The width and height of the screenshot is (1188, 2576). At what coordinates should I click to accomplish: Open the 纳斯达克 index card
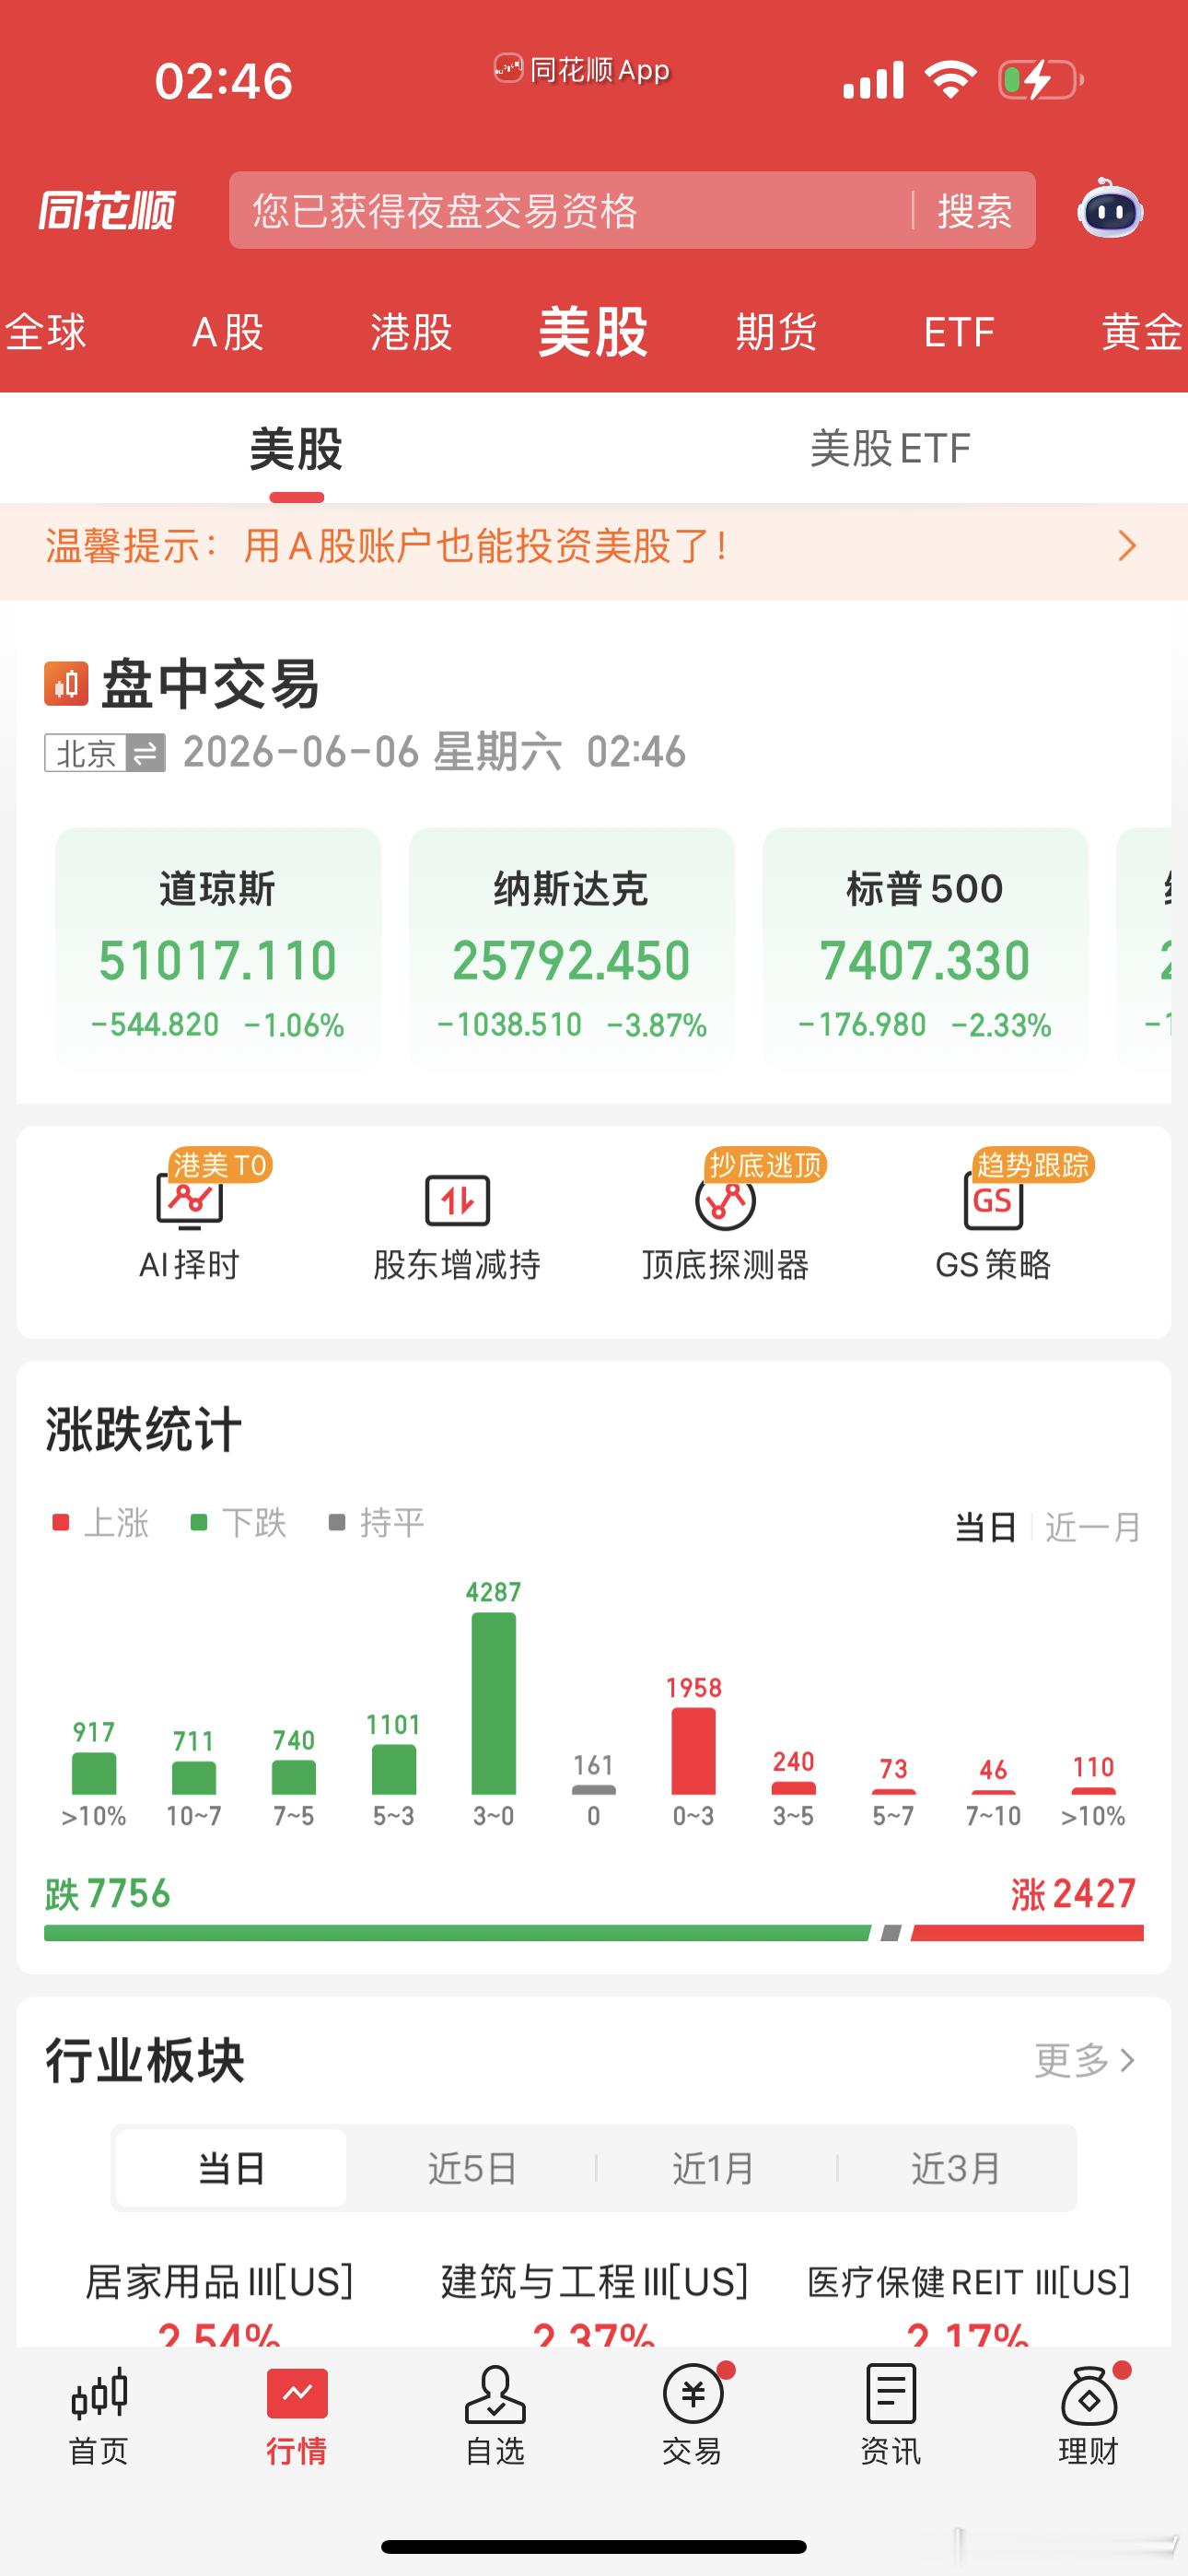tap(572, 946)
